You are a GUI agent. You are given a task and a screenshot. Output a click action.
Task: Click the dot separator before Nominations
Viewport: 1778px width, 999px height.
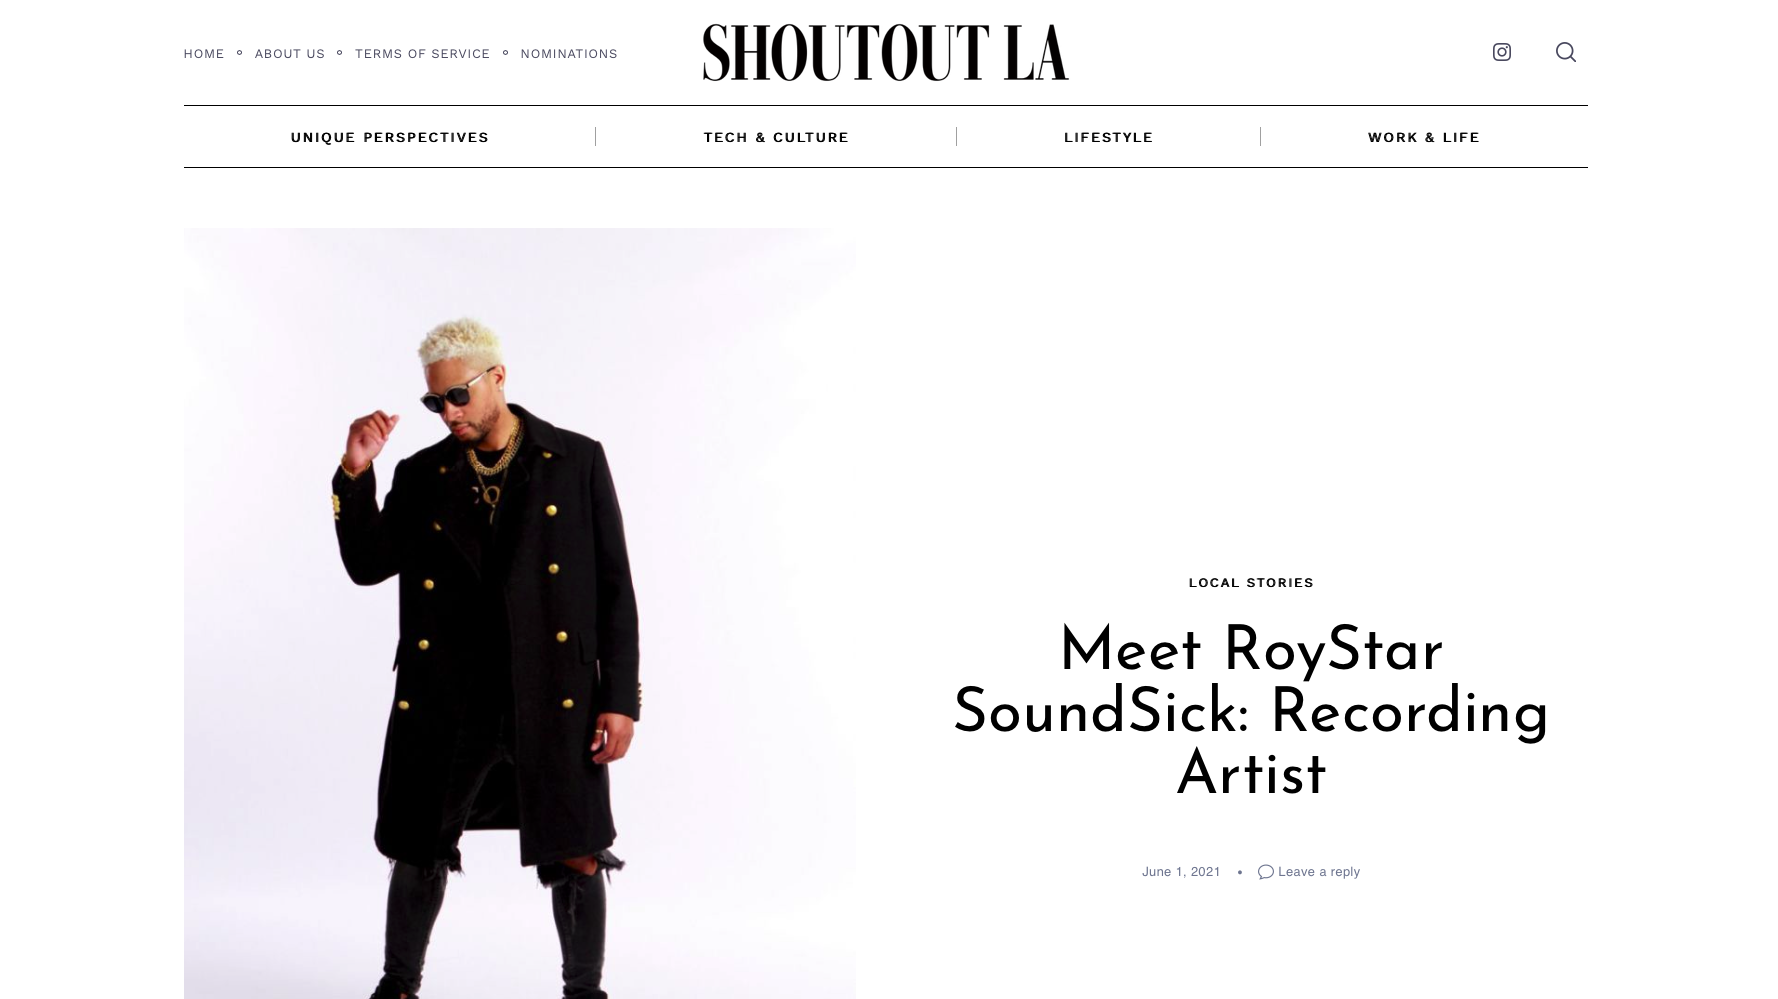(x=505, y=53)
